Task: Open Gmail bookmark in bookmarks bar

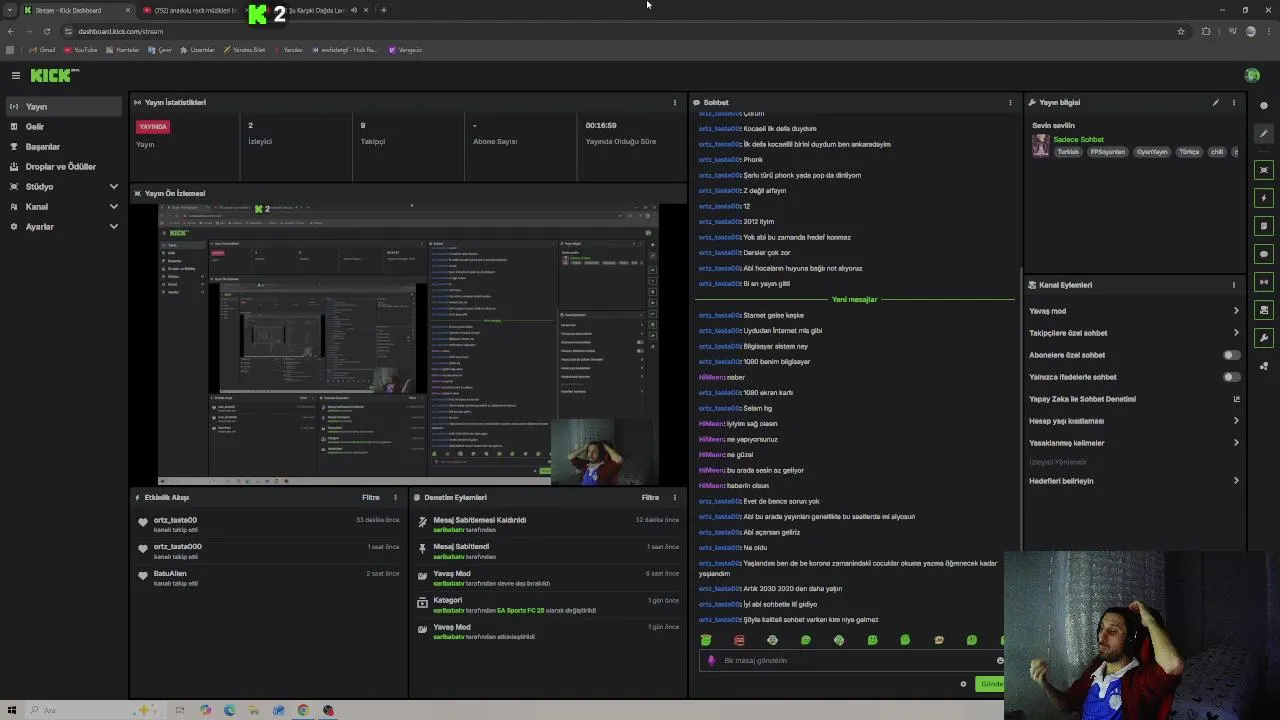Action: [42, 50]
